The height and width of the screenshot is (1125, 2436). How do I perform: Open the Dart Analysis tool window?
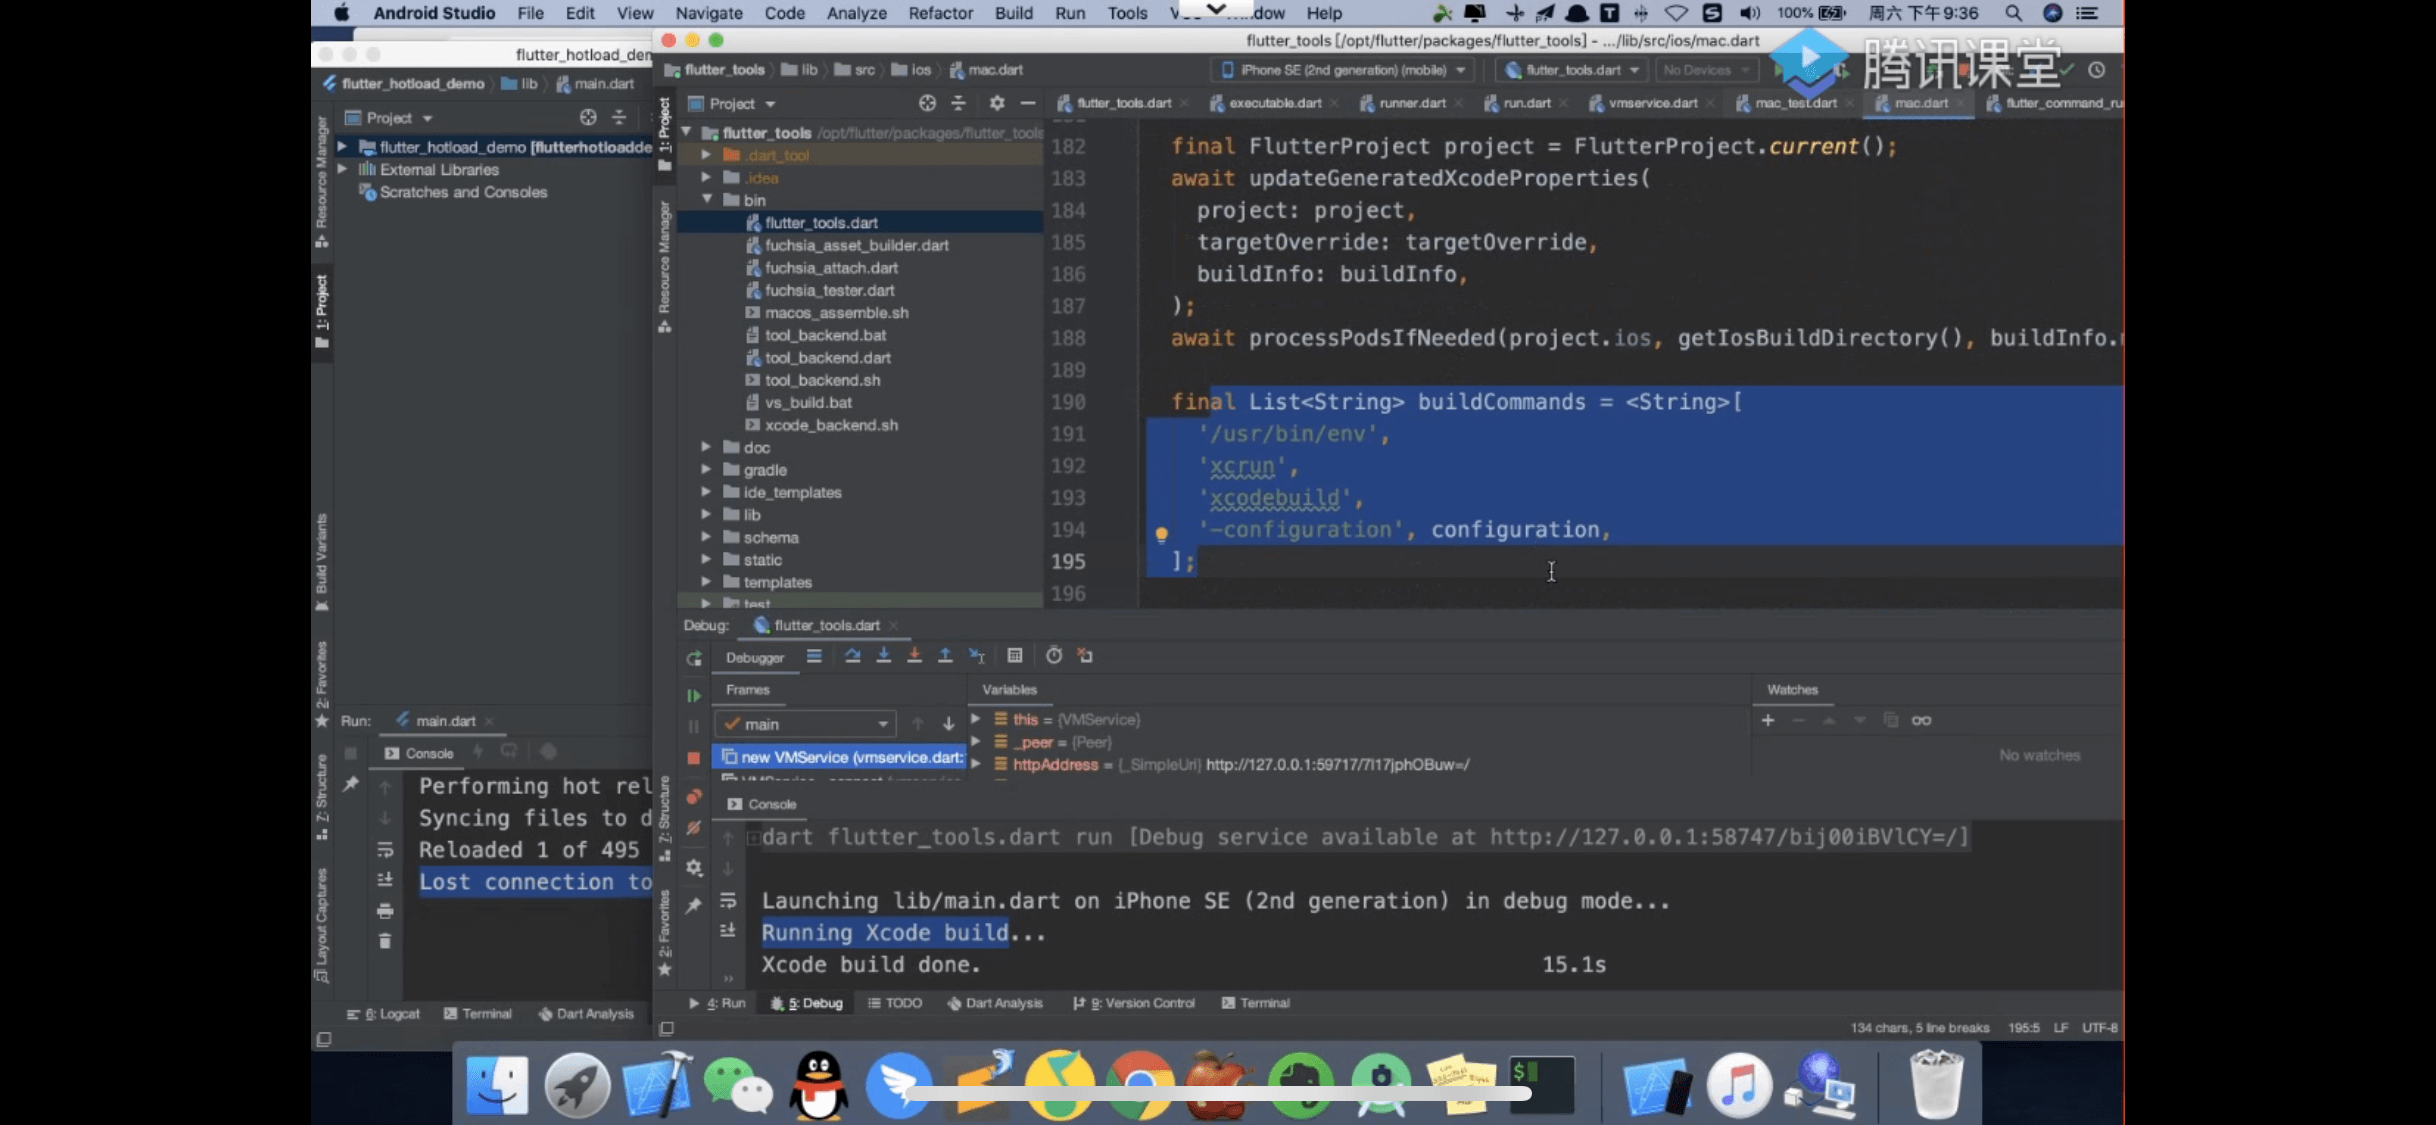pos(995,1003)
